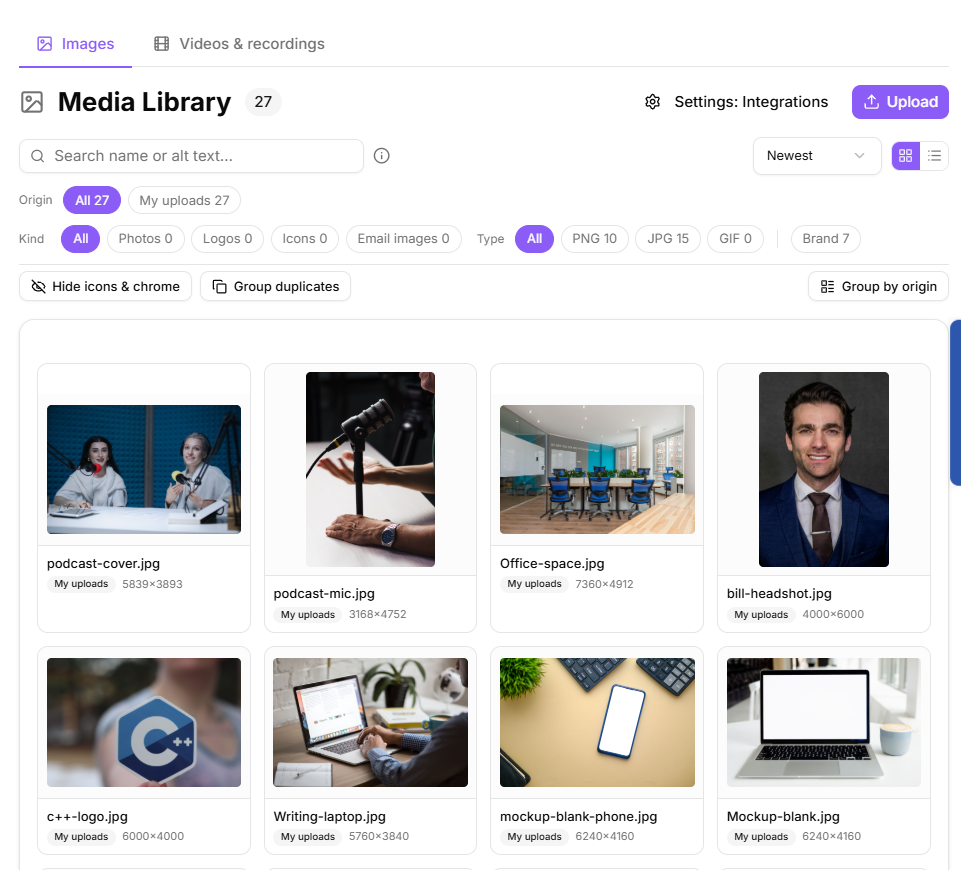Filter by Photos 0
961x870 pixels.
pyautogui.click(x=145, y=239)
